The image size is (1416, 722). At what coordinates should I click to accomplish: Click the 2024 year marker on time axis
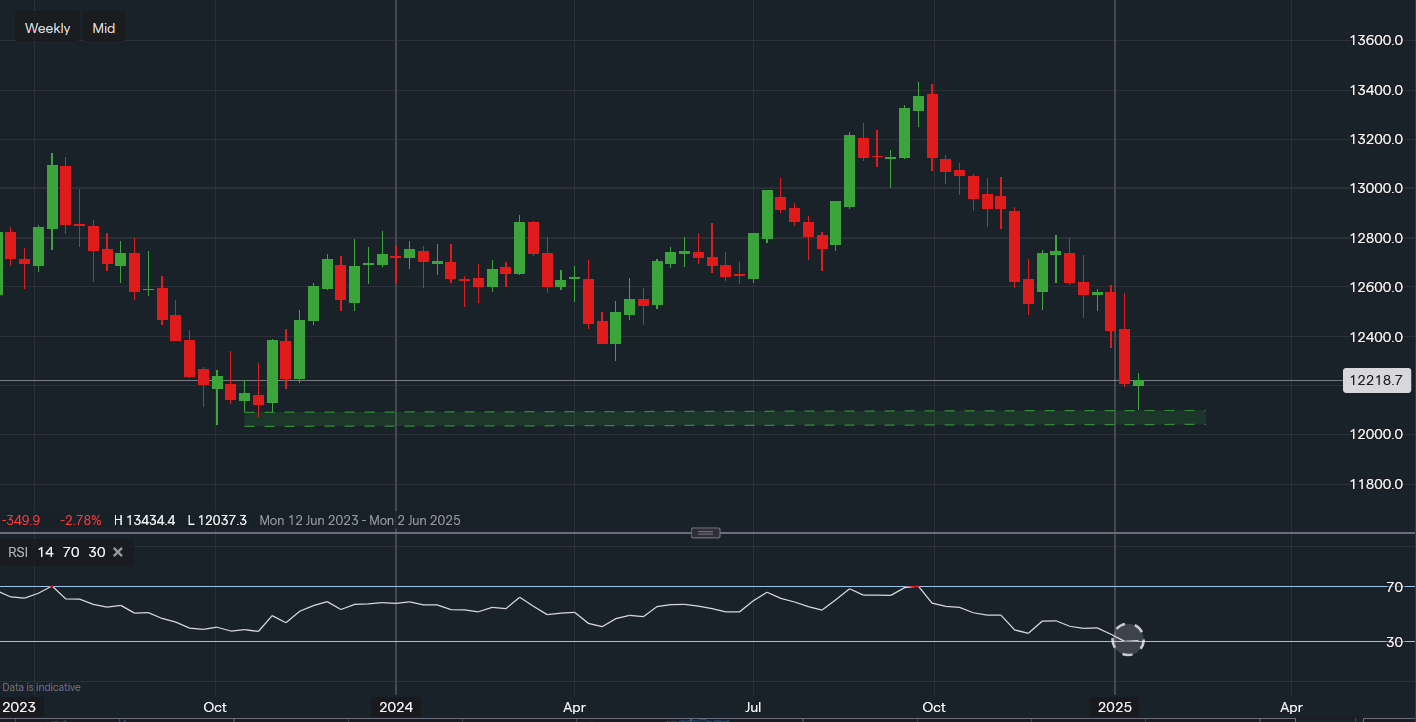click(396, 707)
